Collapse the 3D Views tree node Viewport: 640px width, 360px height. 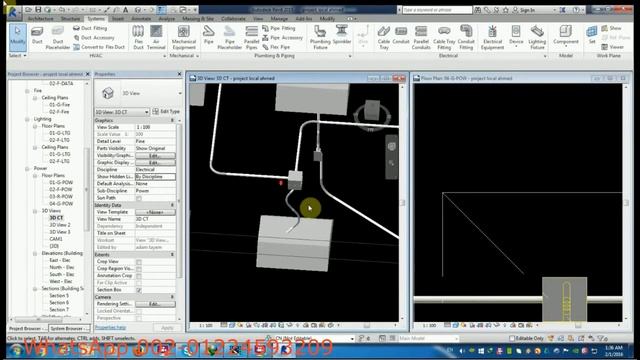click(35, 211)
